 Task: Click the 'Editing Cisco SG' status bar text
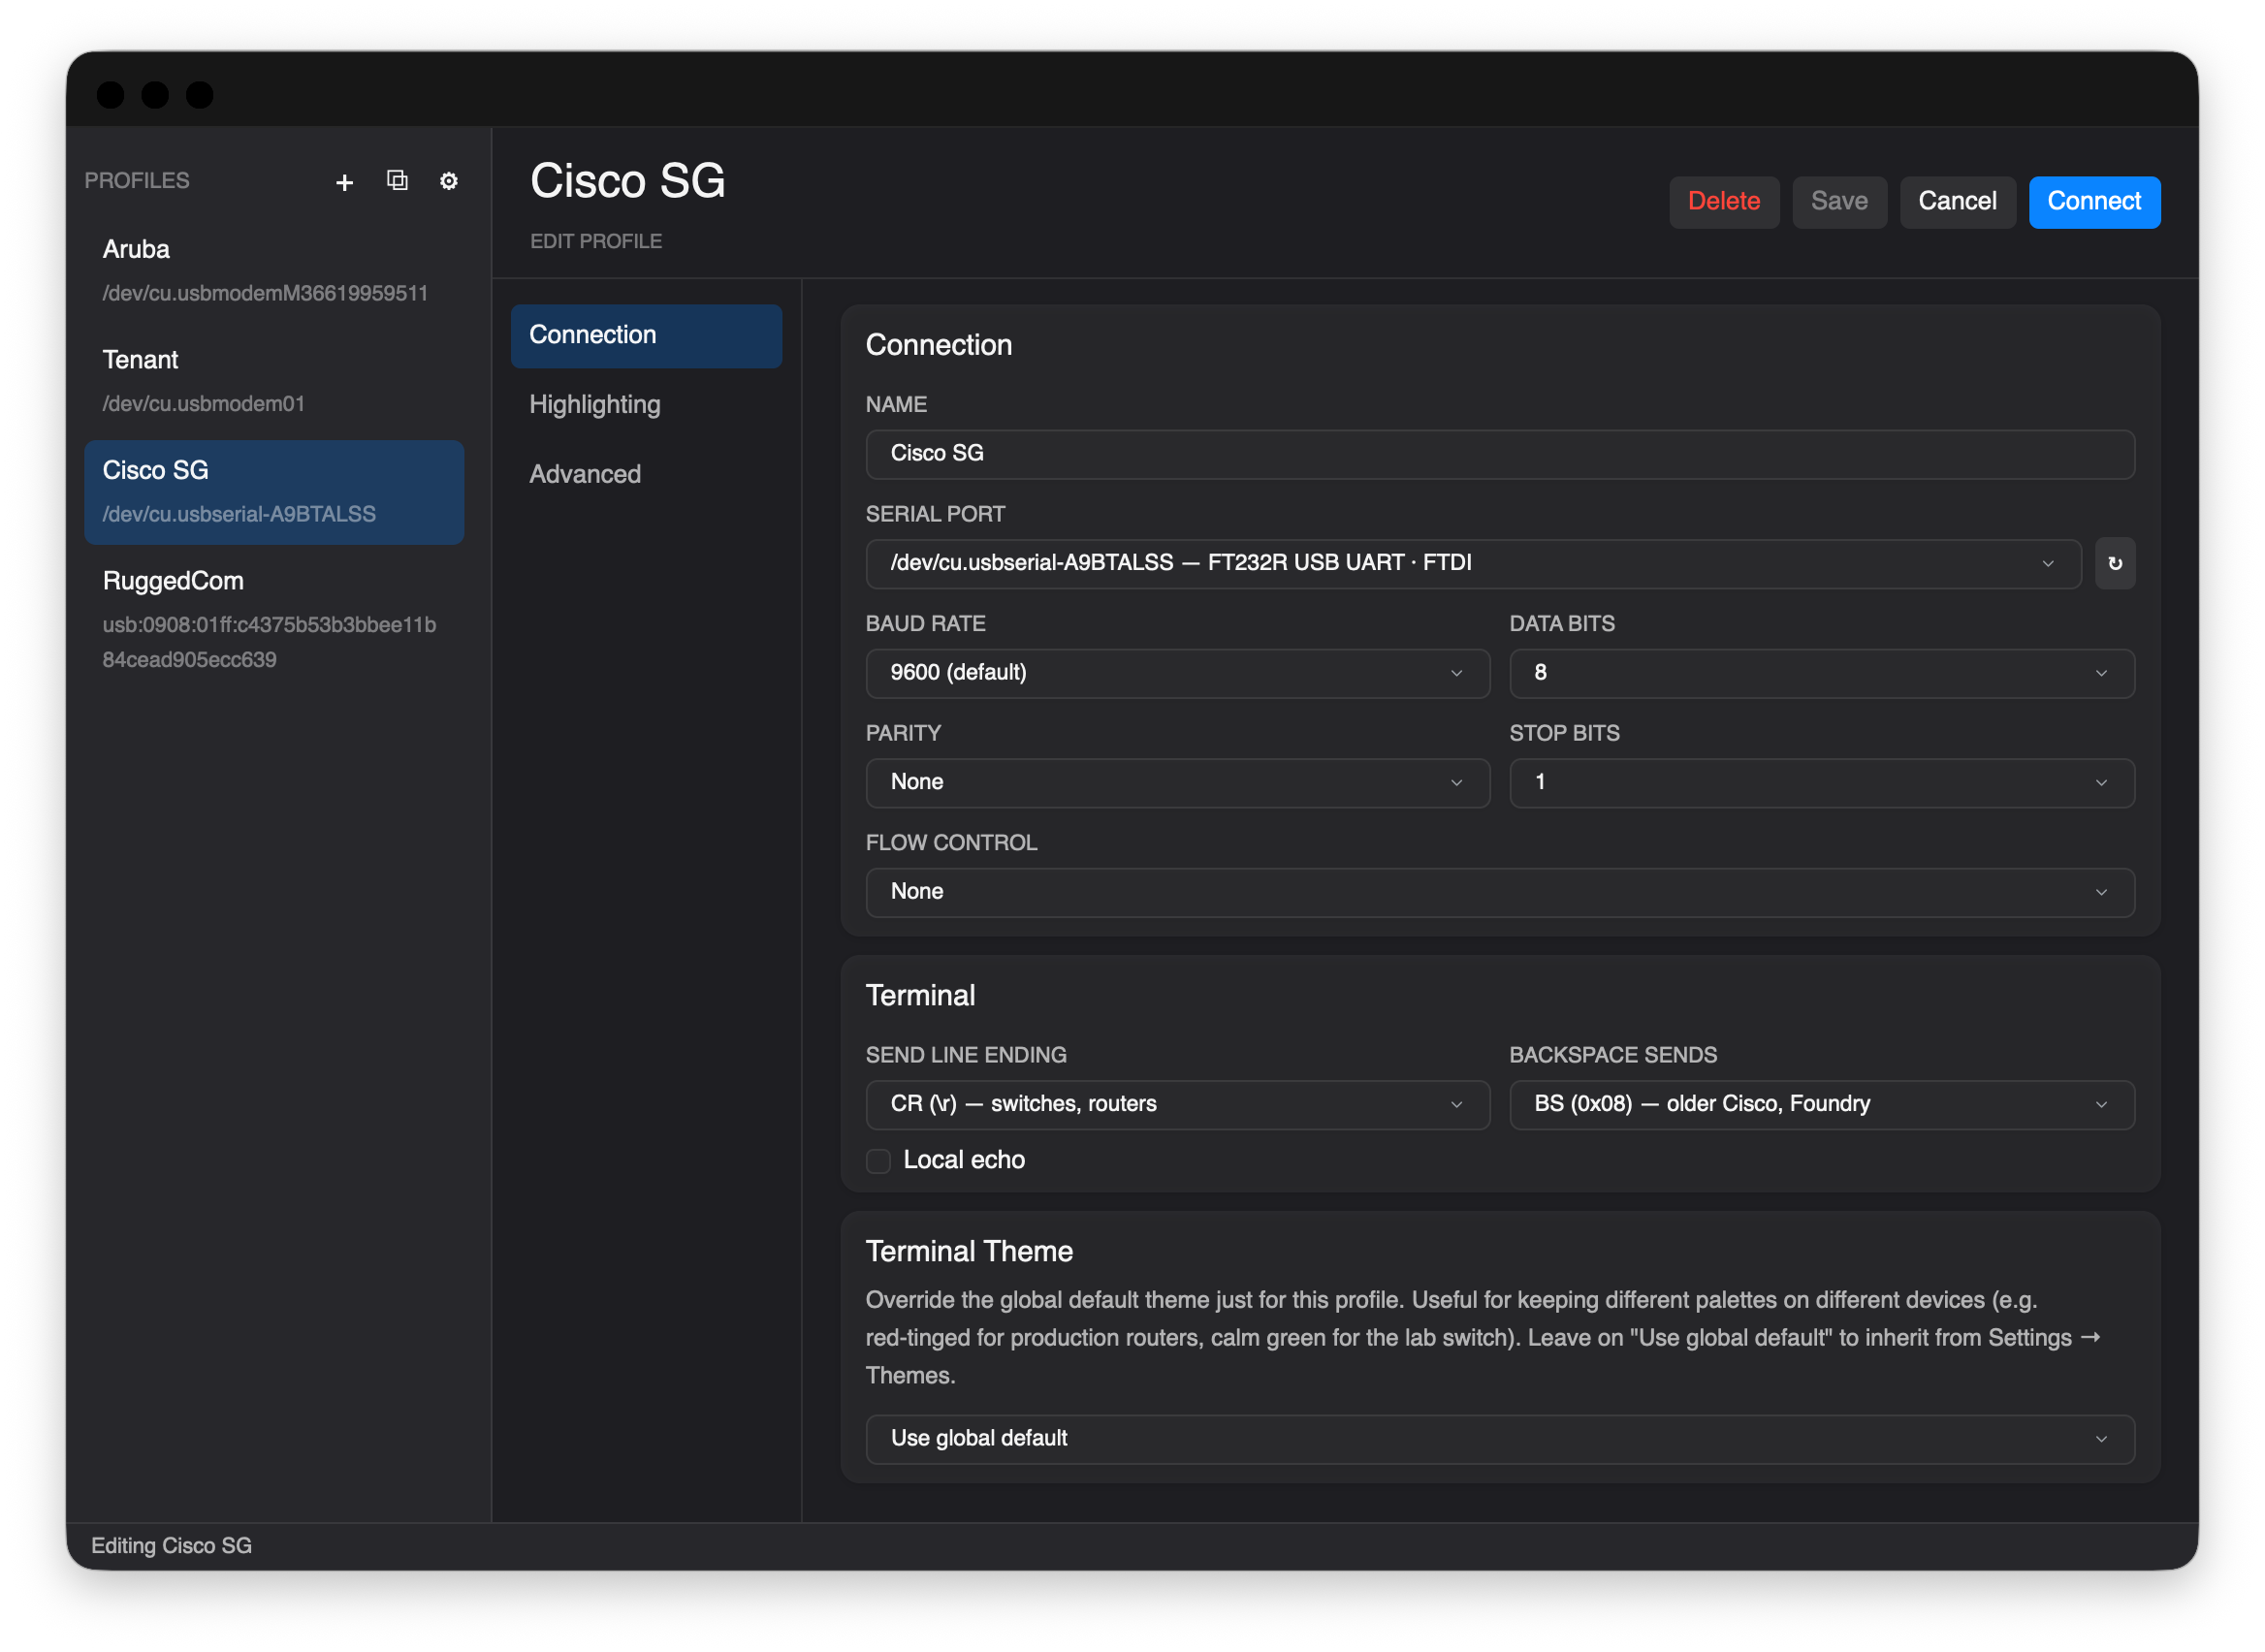pyautogui.click(x=172, y=1546)
